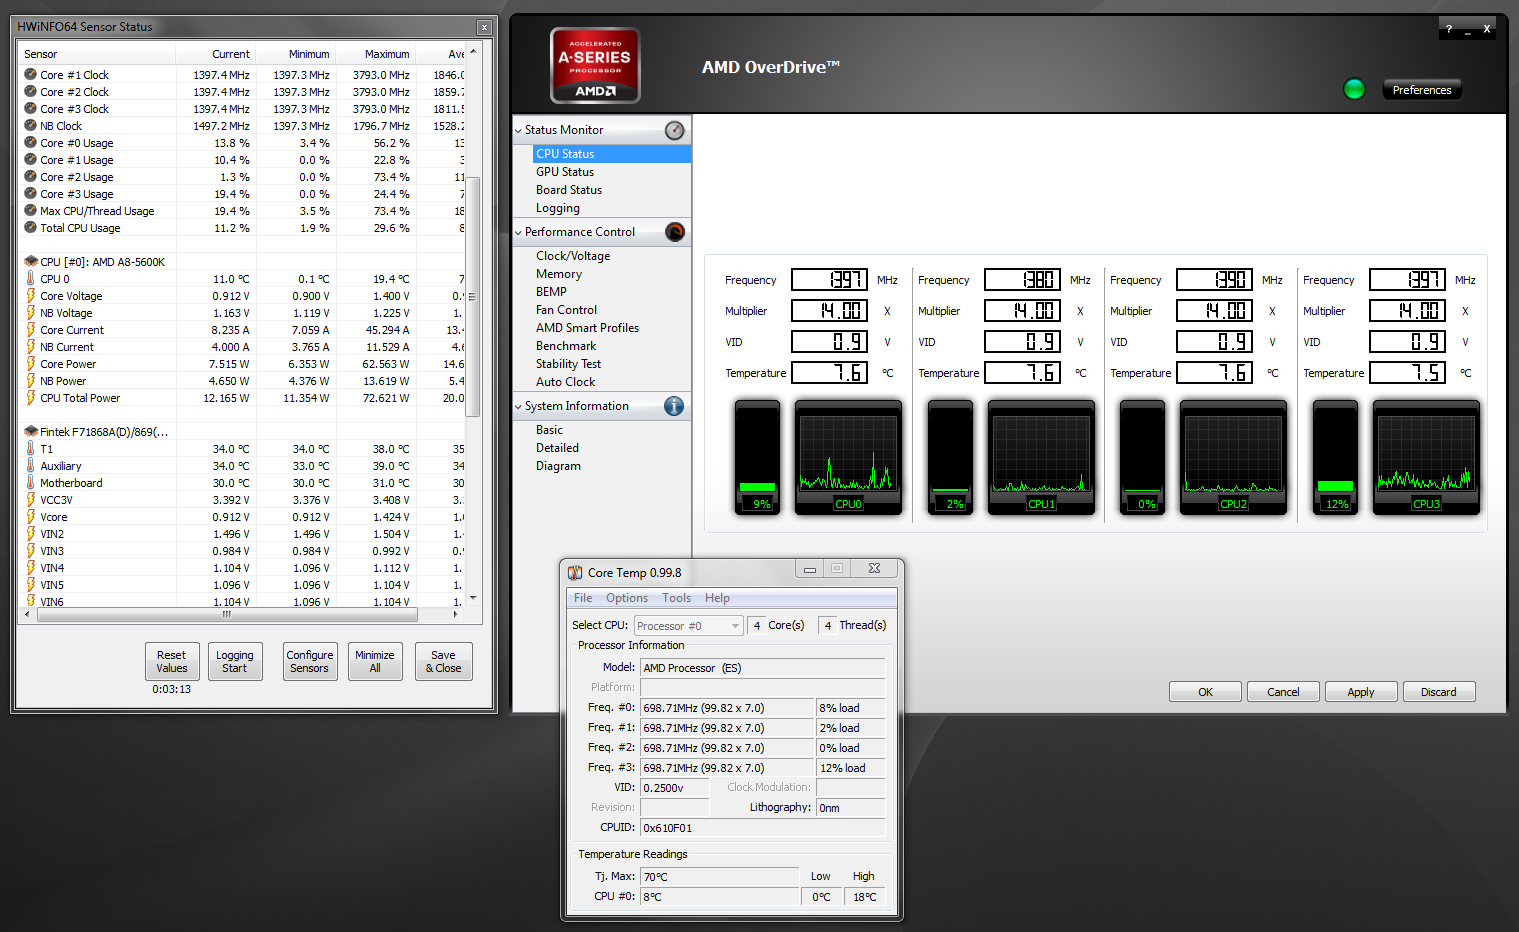
Task: Click the green status indicator light
Action: point(1354,89)
